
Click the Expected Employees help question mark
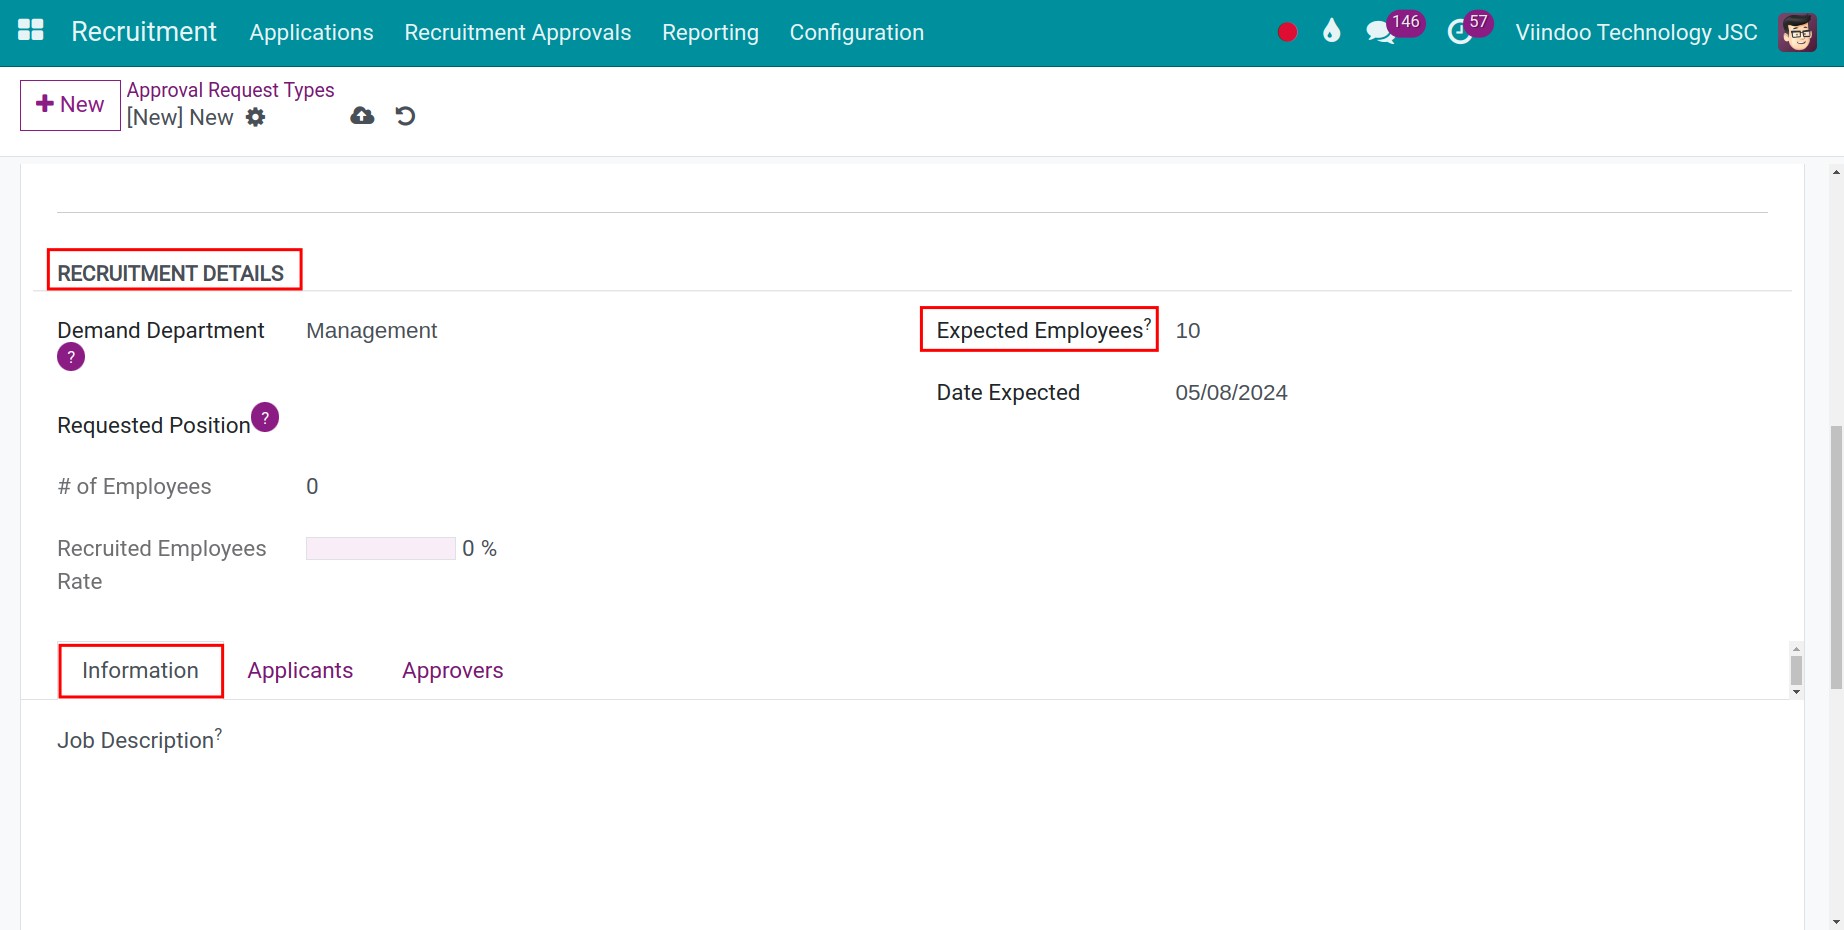(1148, 322)
